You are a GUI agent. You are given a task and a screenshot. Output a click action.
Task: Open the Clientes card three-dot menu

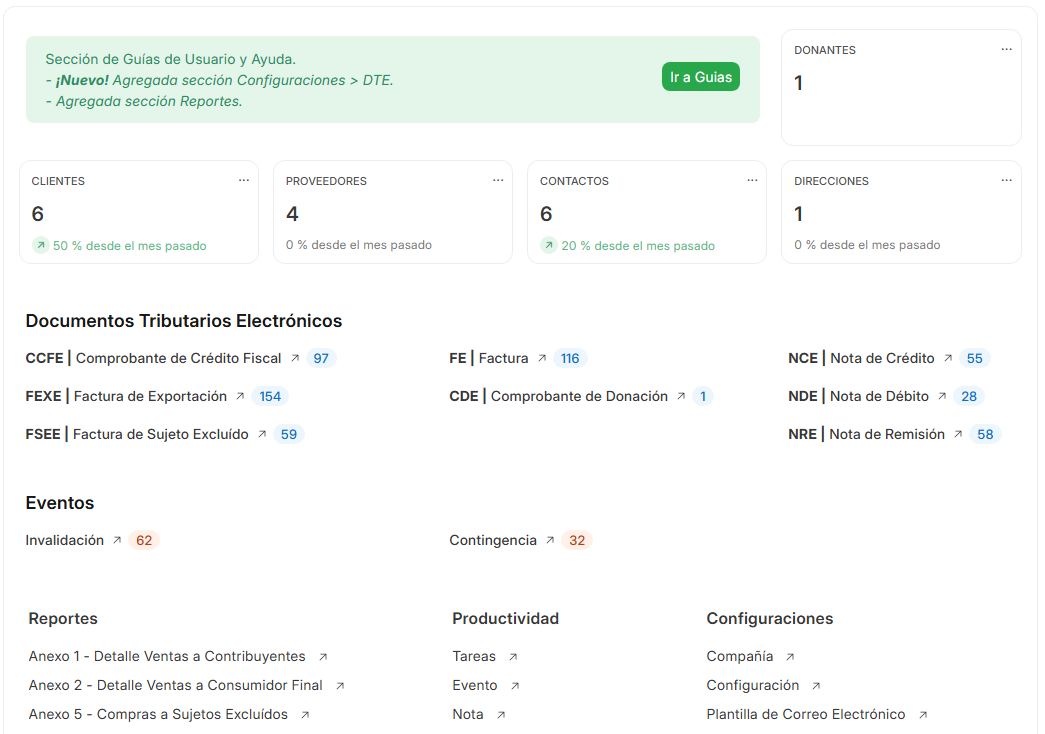(244, 180)
